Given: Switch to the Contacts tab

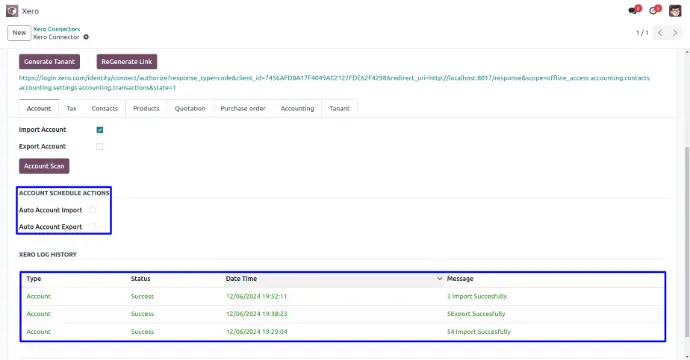Looking at the screenshot, I should coord(105,108).
